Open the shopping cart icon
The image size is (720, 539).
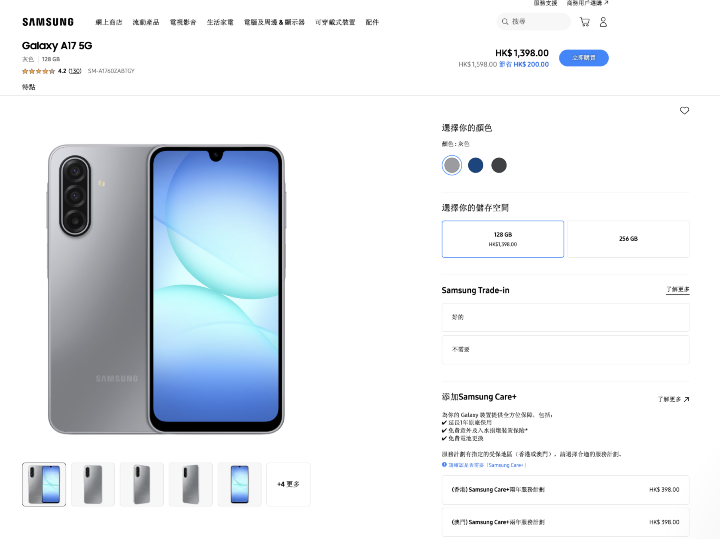pos(585,22)
